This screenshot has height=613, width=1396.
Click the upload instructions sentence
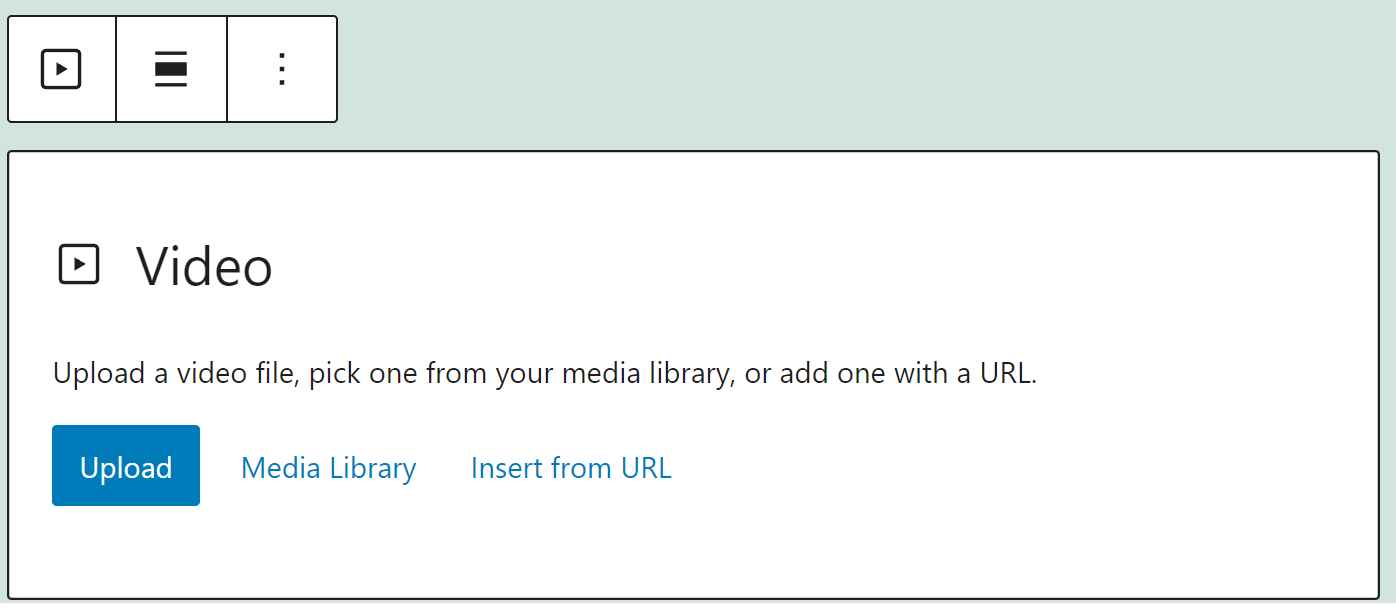545,374
